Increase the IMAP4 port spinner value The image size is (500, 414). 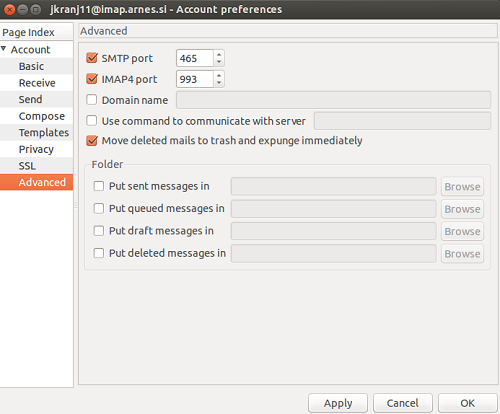point(219,75)
